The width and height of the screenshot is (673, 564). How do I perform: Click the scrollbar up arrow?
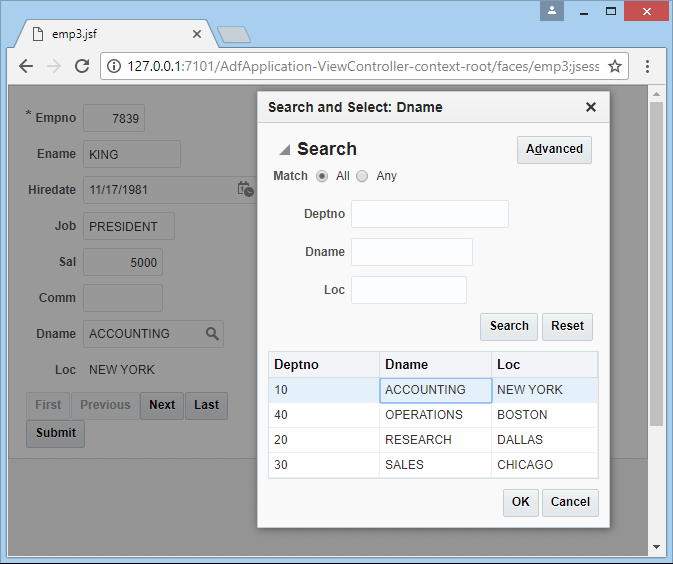(656, 94)
